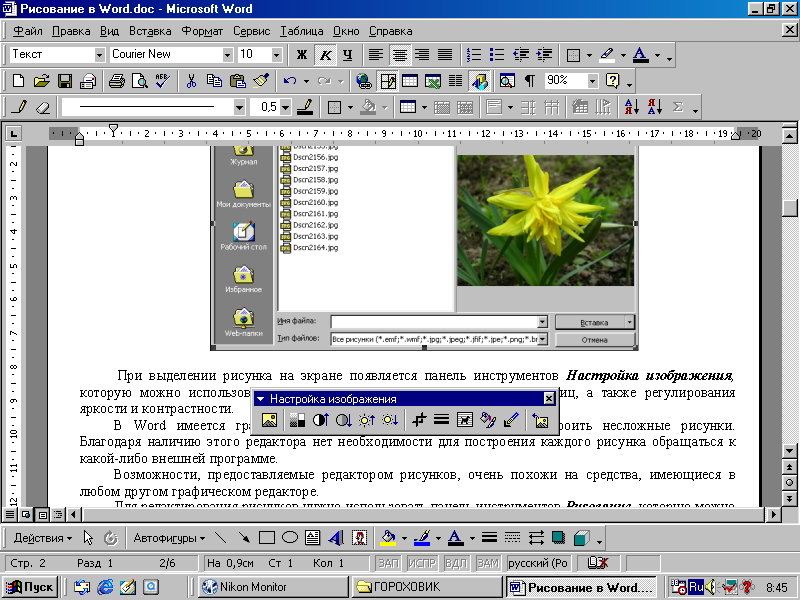This screenshot has width=800, height=600.
Task: Print the document with the printer icon
Action: click(x=116, y=81)
